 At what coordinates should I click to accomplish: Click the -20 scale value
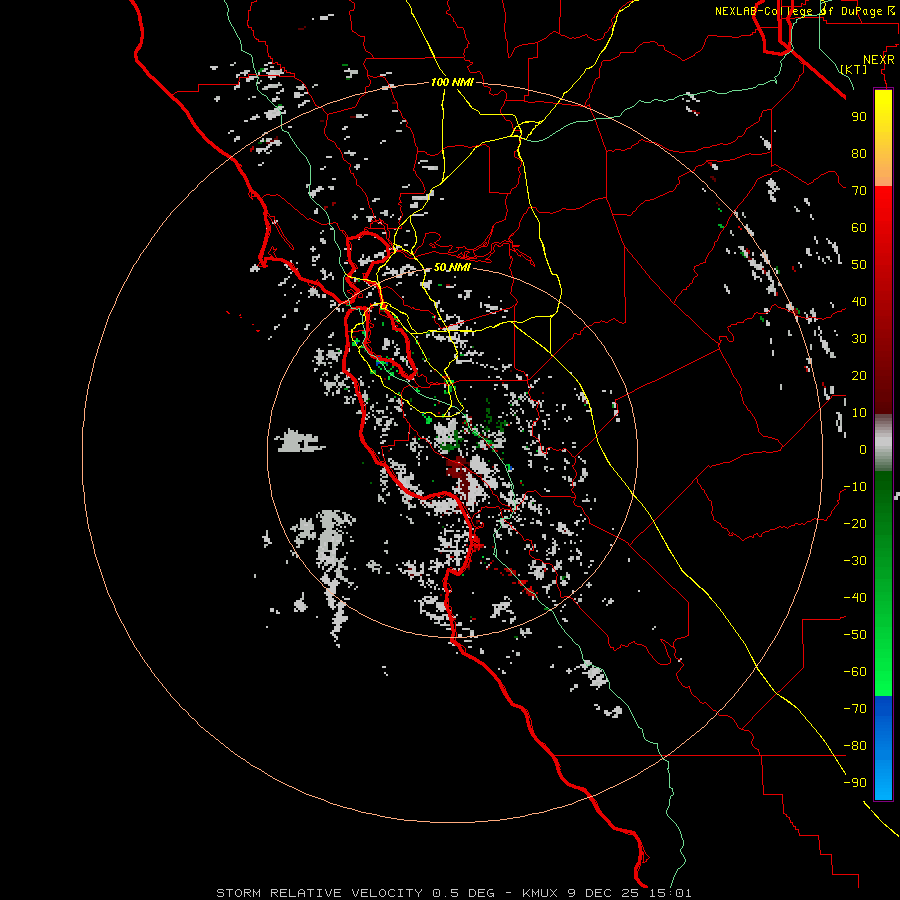pyautogui.click(x=855, y=523)
